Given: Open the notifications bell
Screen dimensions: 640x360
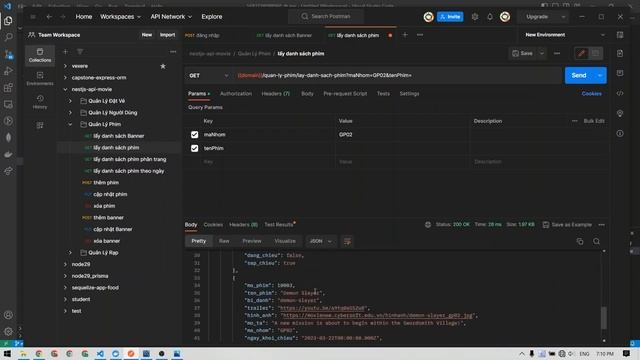Looking at the screenshot, I should [490, 17].
